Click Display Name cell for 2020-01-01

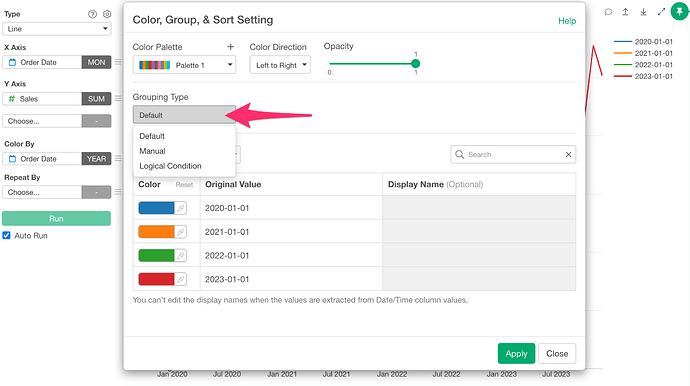[479, 208]
